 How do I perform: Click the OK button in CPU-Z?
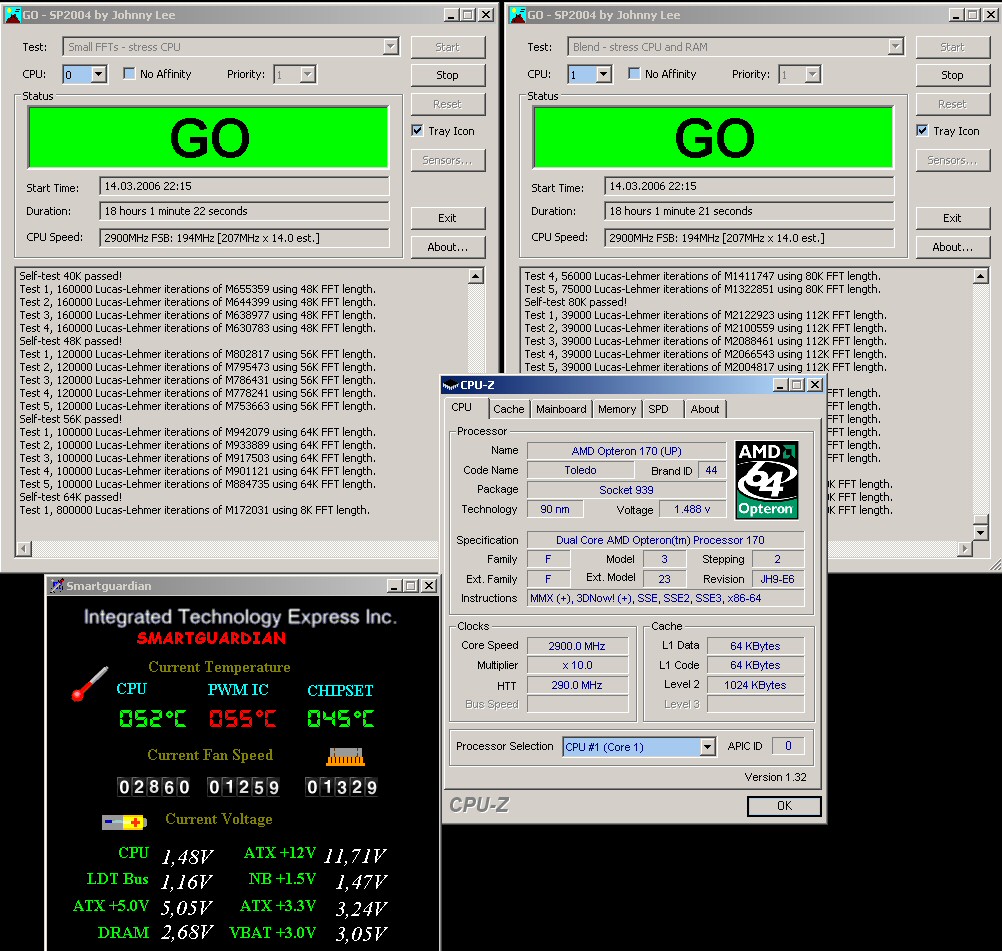click(x=784, y=805)
